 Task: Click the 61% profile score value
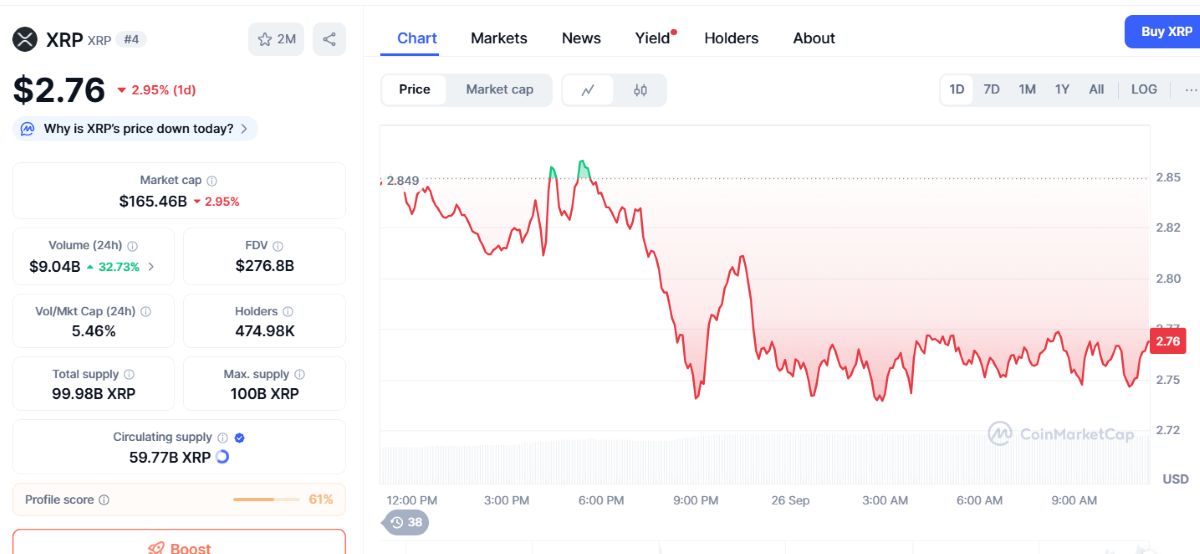[x=321, y=500]
